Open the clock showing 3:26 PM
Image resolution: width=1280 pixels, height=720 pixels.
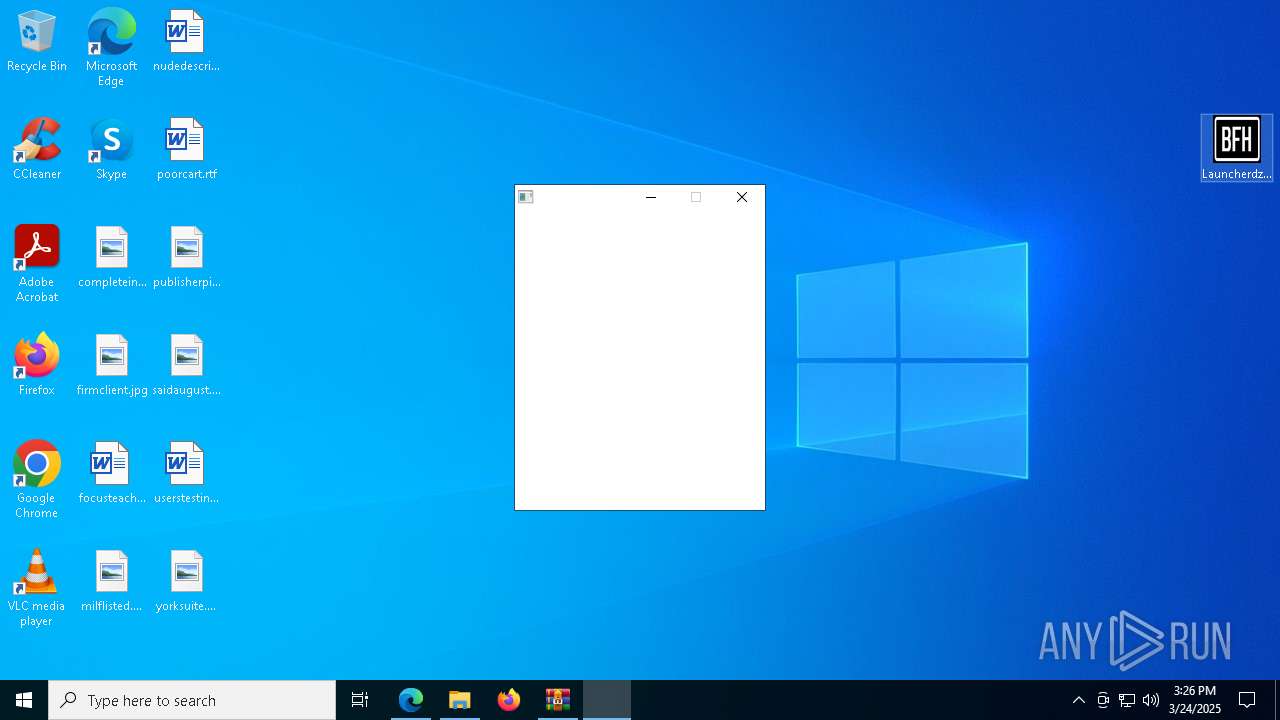[1195, 700]
